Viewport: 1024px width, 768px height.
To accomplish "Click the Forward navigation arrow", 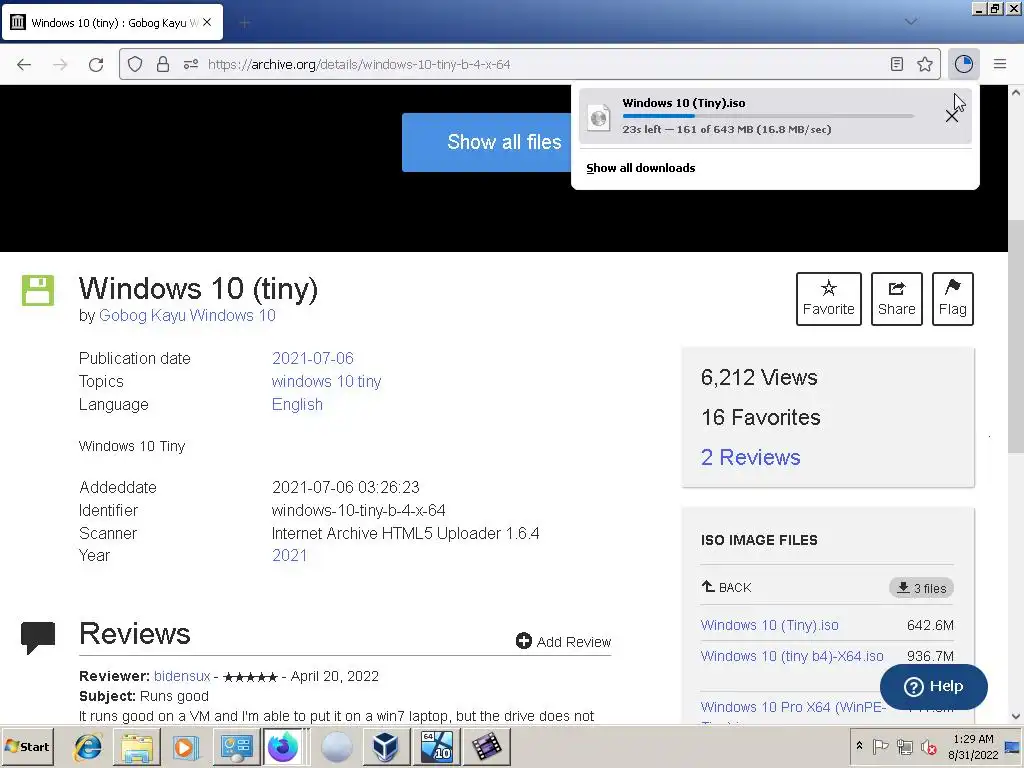I will point(60,64).
